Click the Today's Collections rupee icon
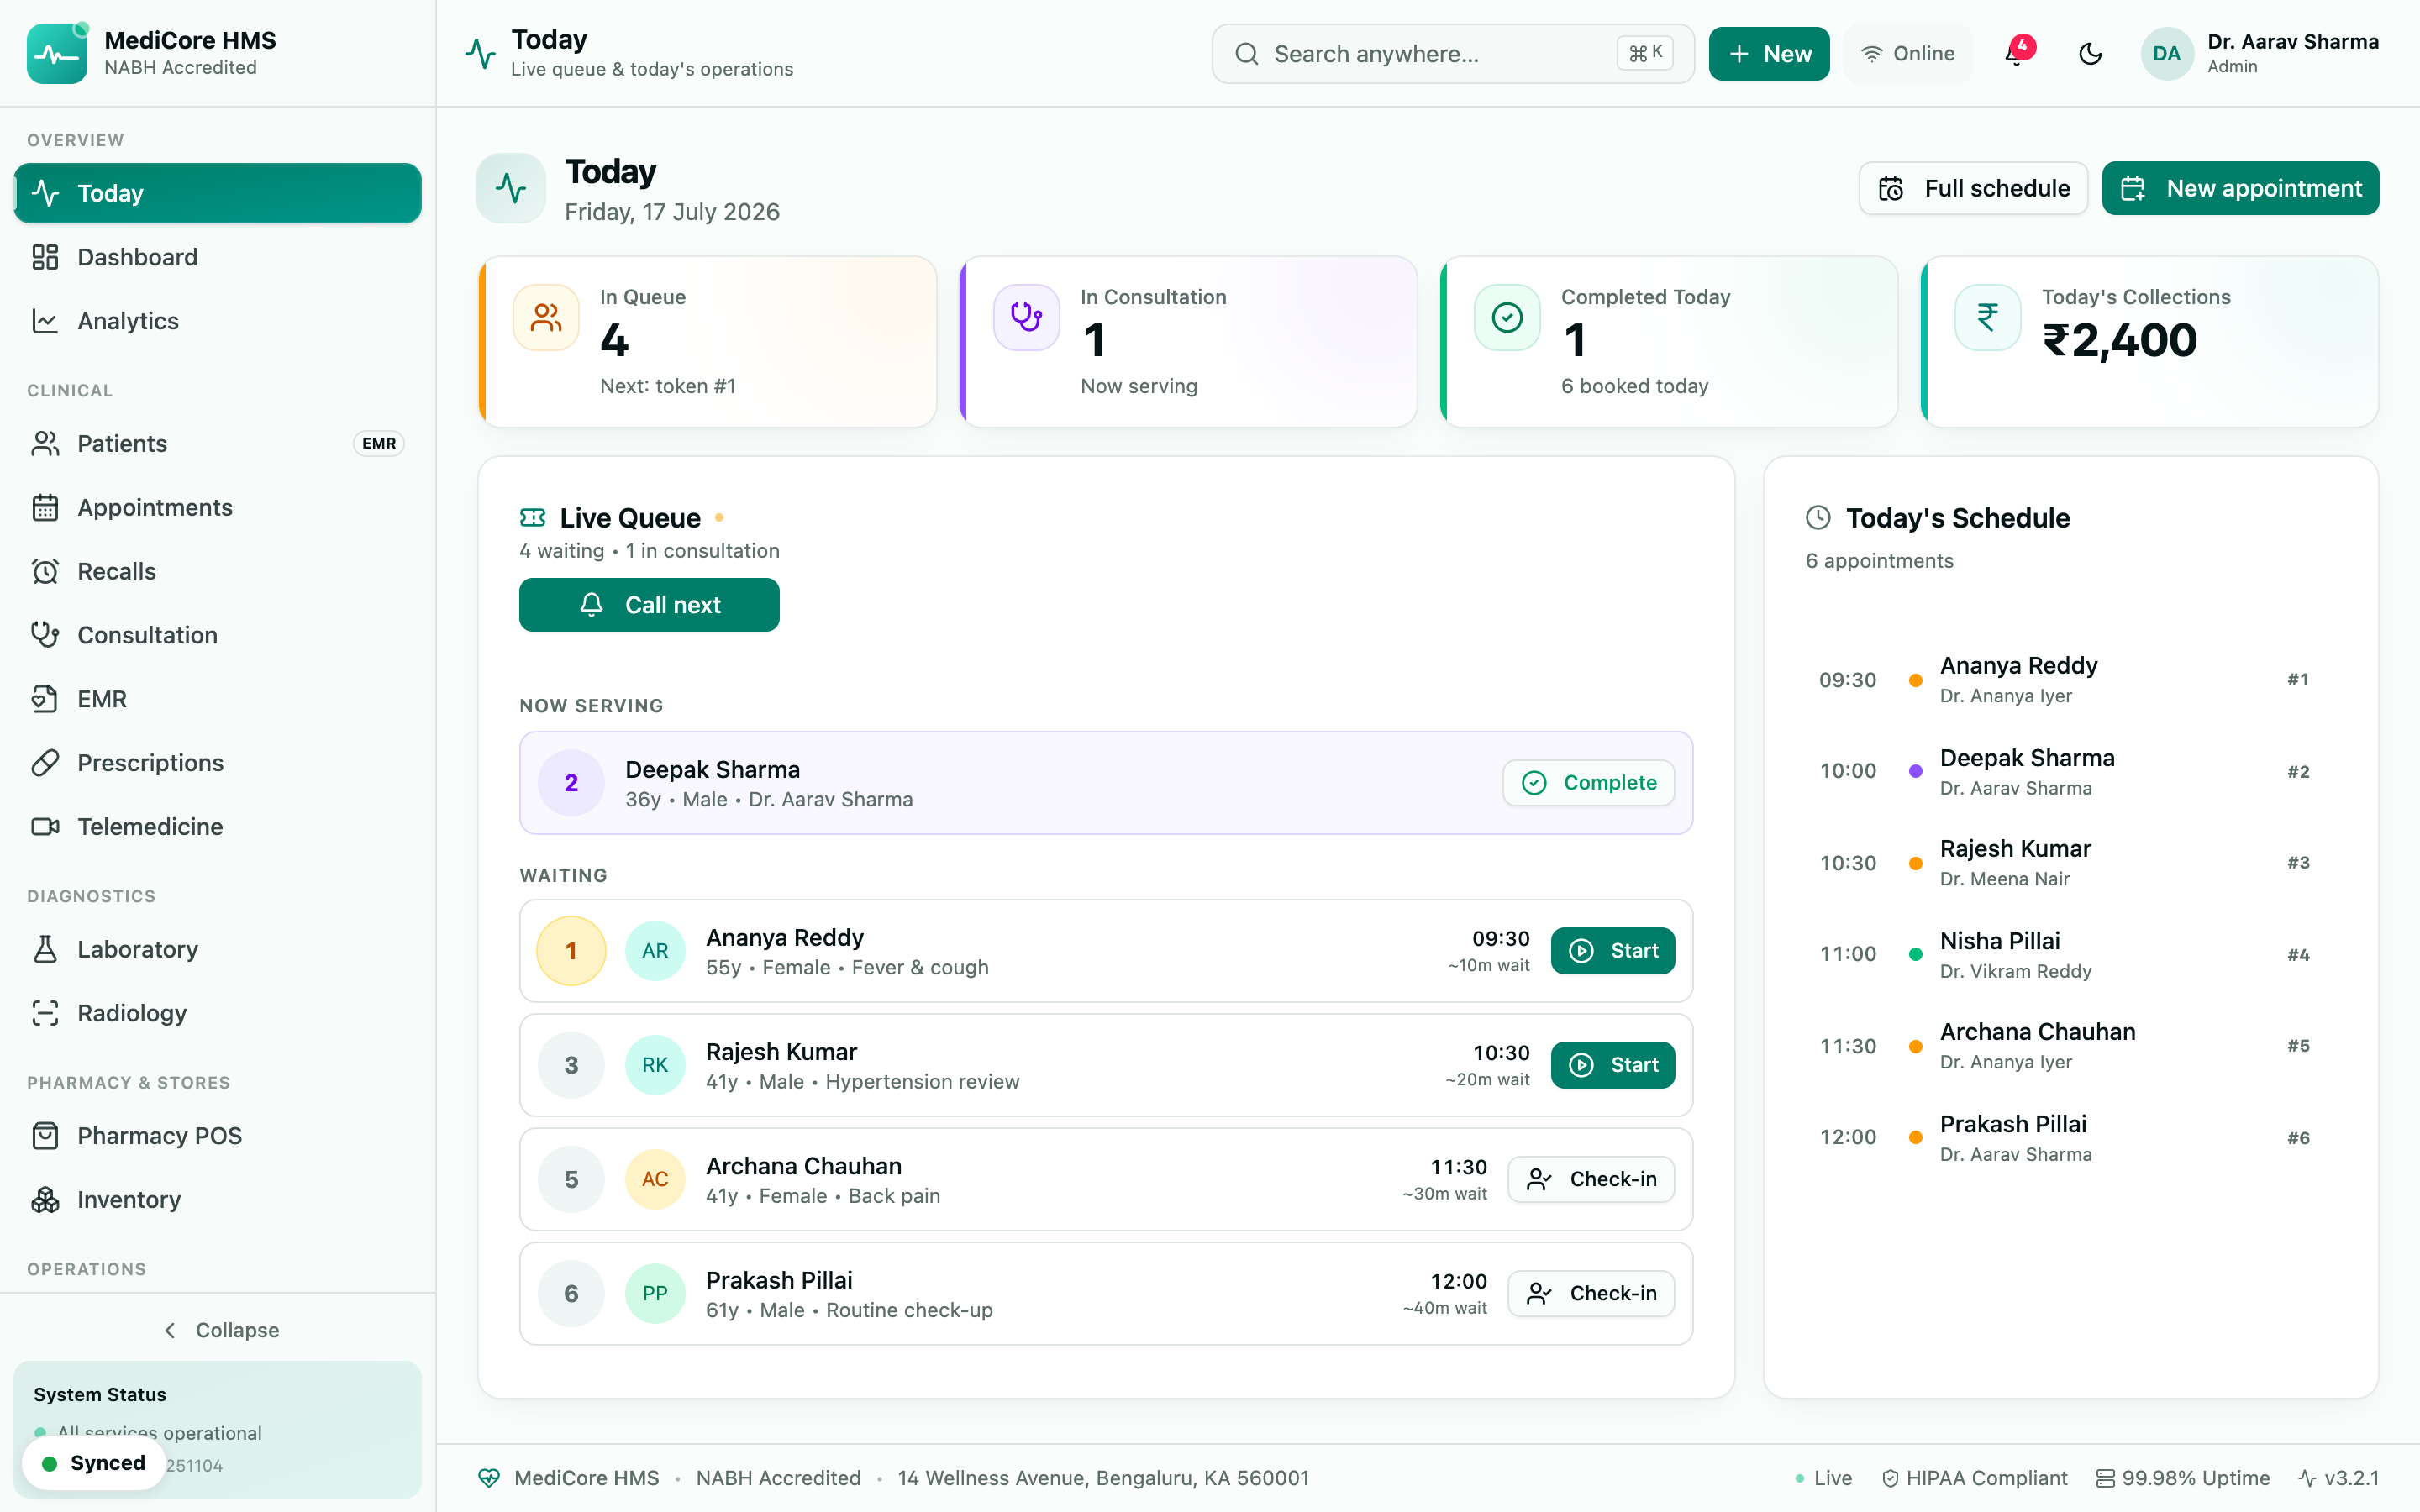The width and height of the screenshot is (2420, 1512). click(x=1988, y=318)
